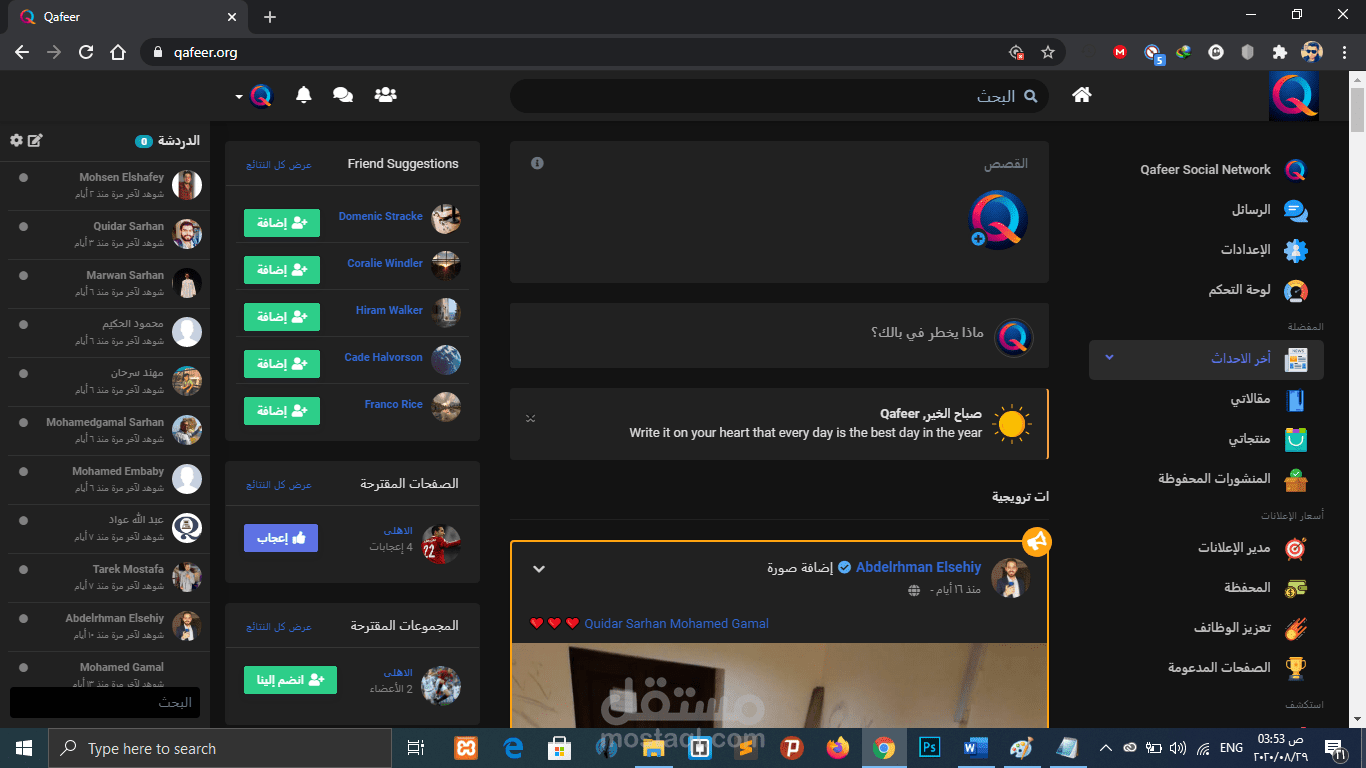This screenshot has height=768, width=1366.
Task: Open the friend requests people icon
Action: [x=385, y=95]
